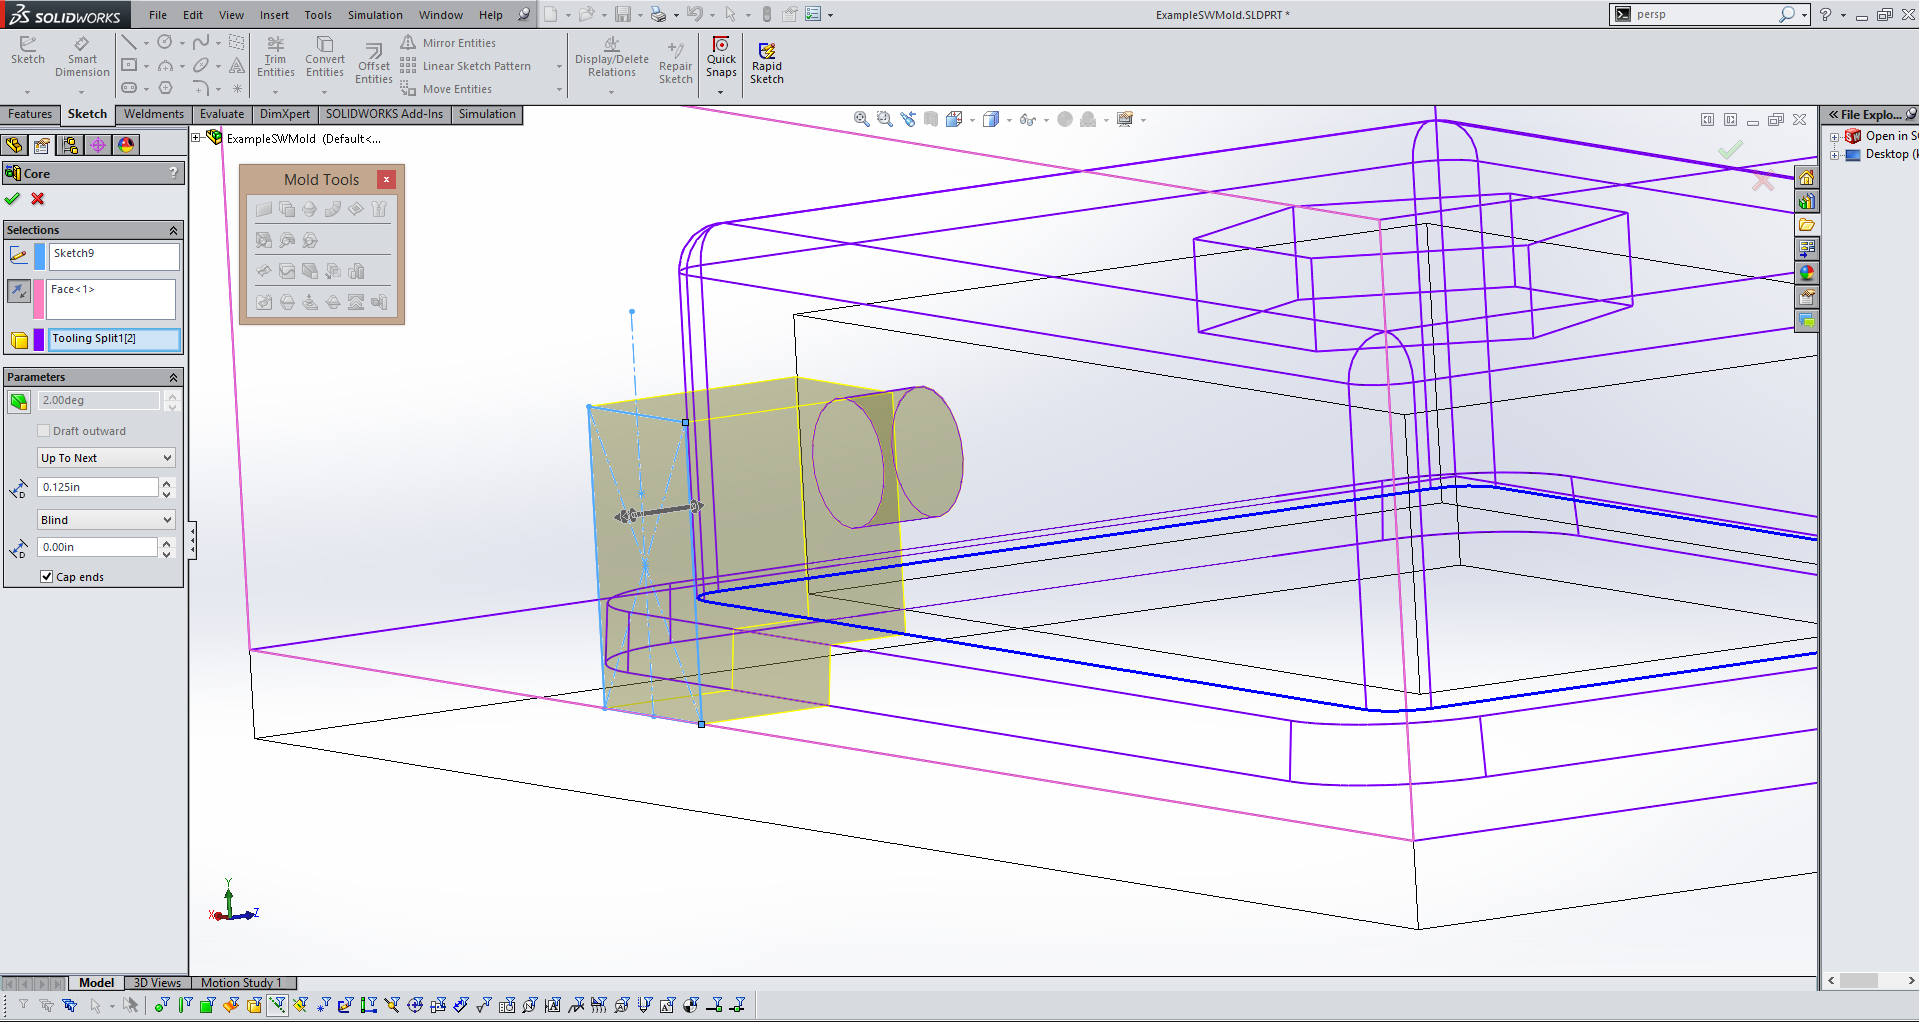Confirm with the corner checkmark in viewport
Image resolution: width=1919 pixels, height=1022 pixels.
pos(1730,150)
